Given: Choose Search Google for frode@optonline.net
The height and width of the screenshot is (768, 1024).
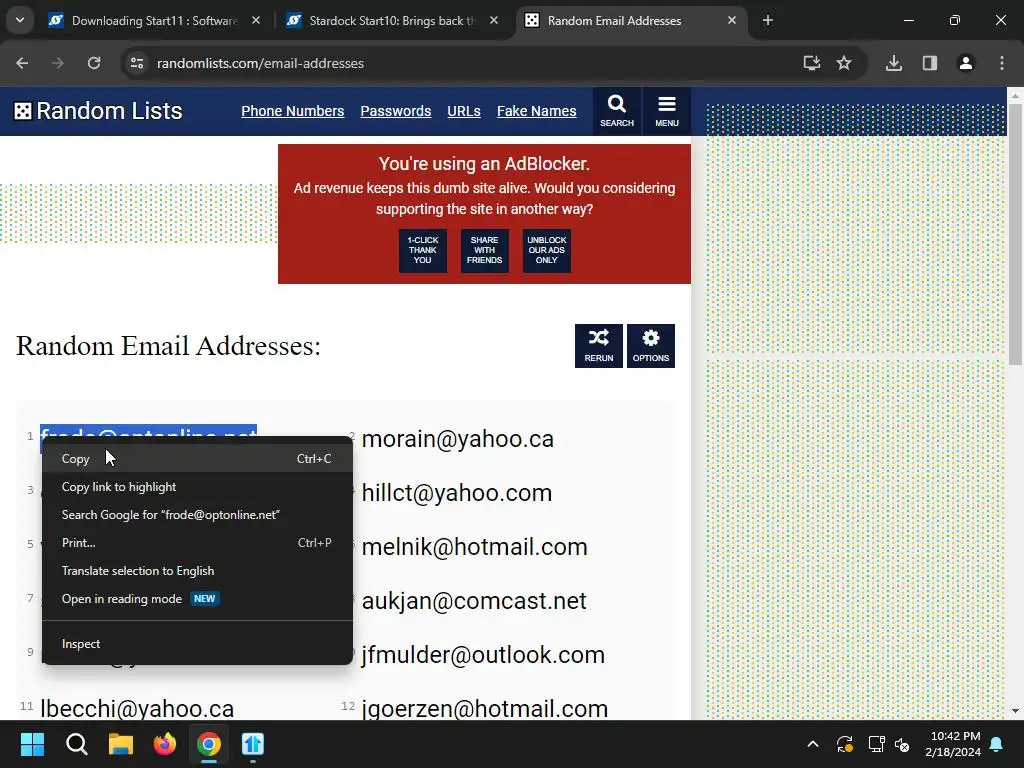Looking at the screenshot, I should pyautogui.click(x=197, y=515).
